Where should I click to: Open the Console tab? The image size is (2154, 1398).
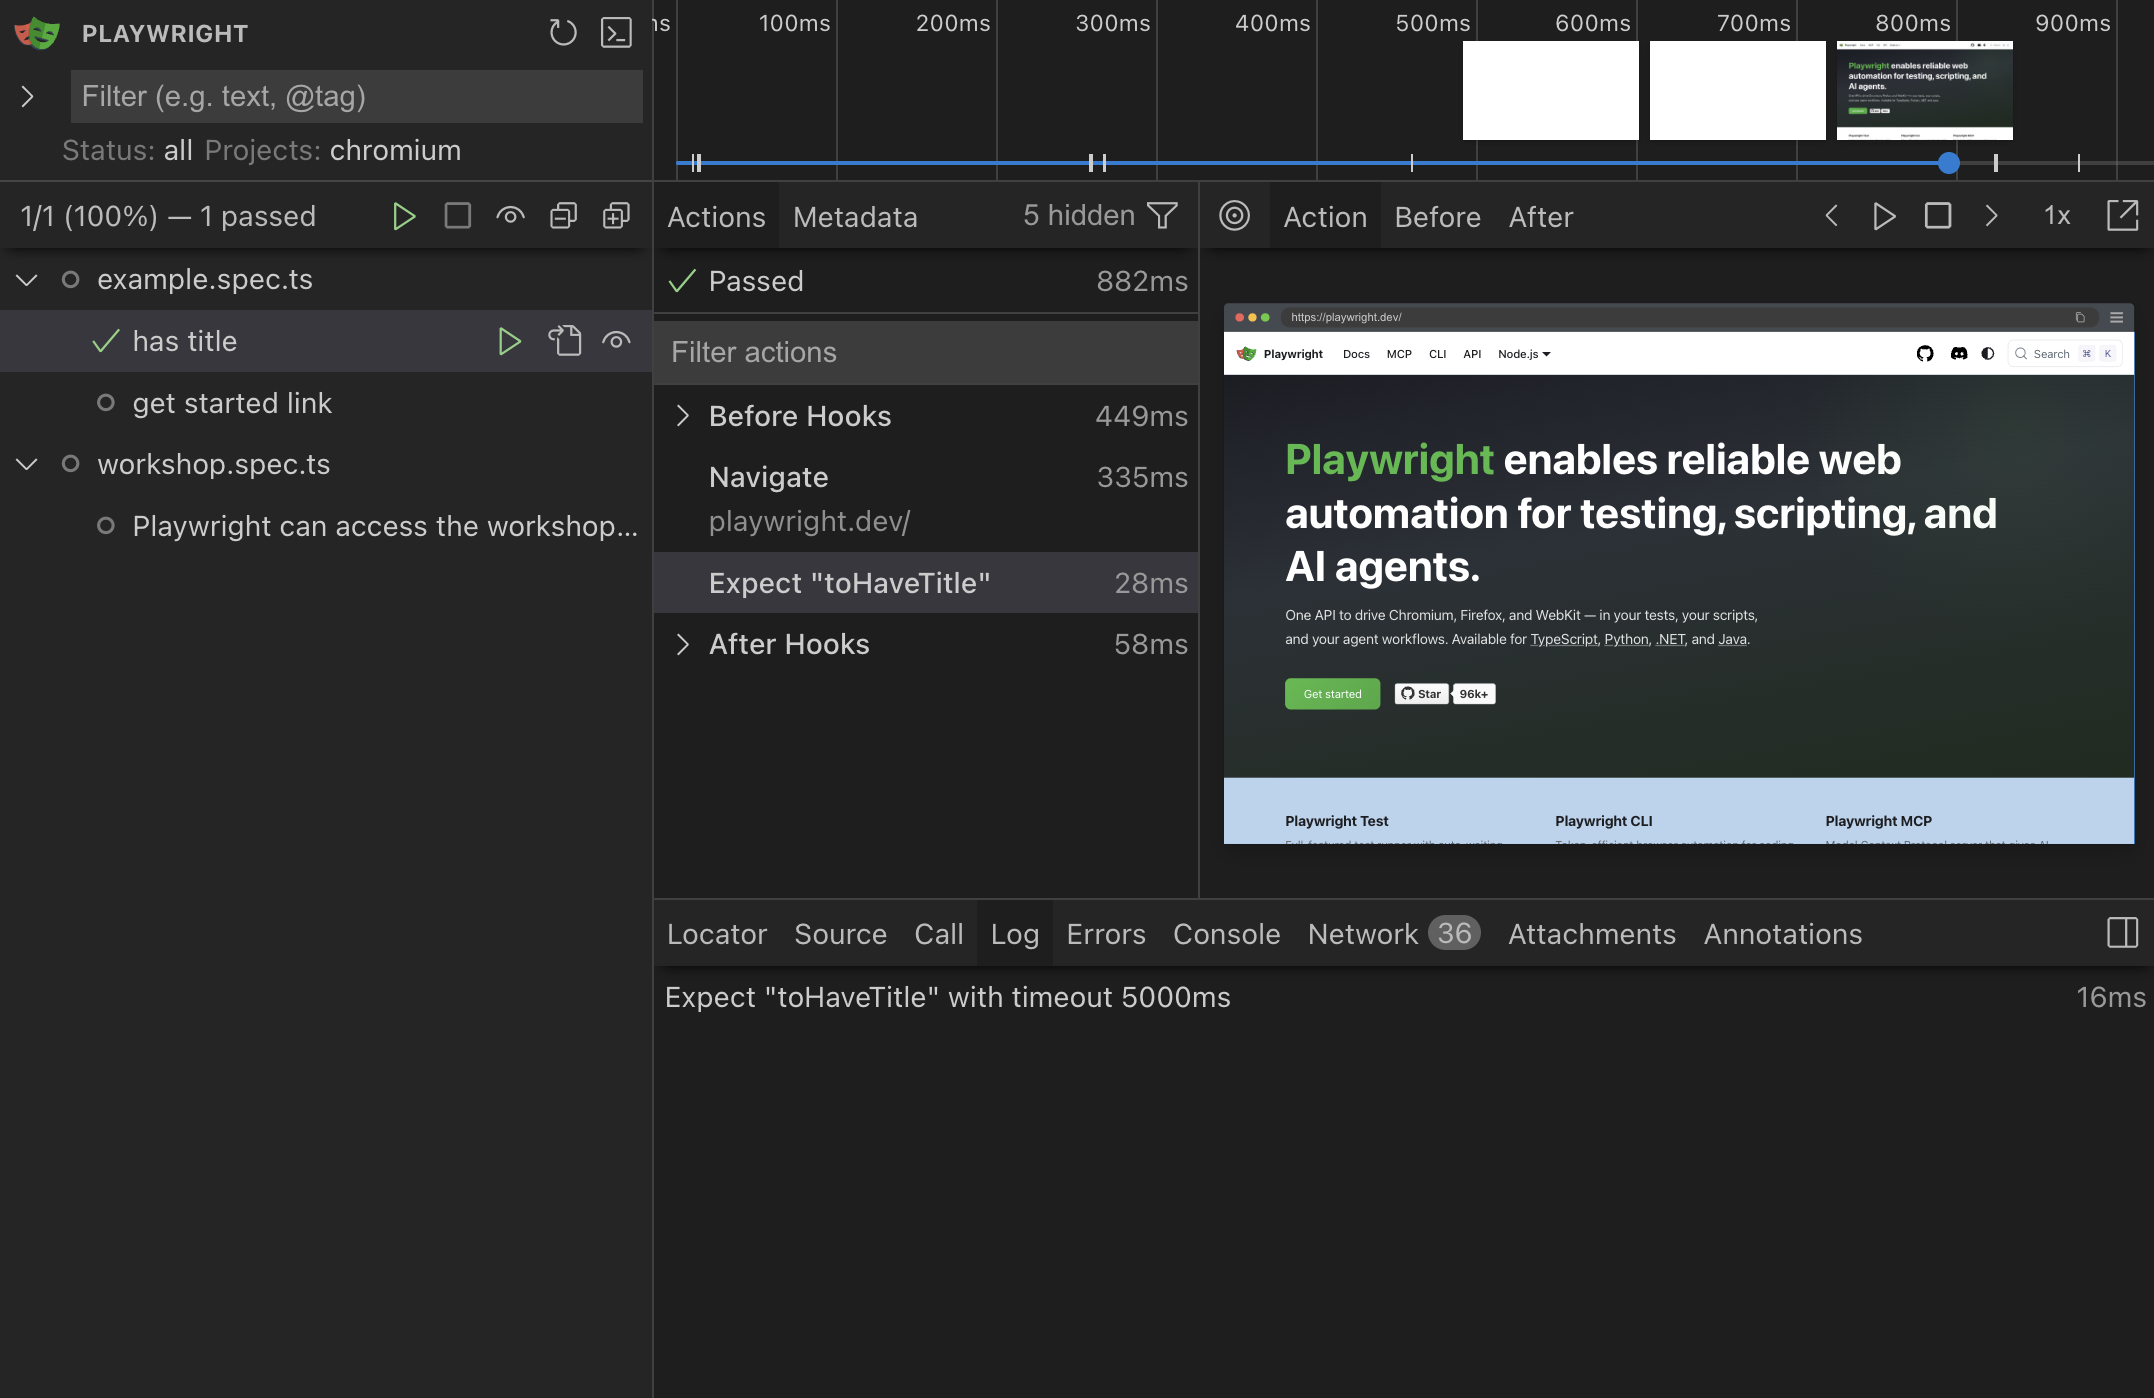1227,934
